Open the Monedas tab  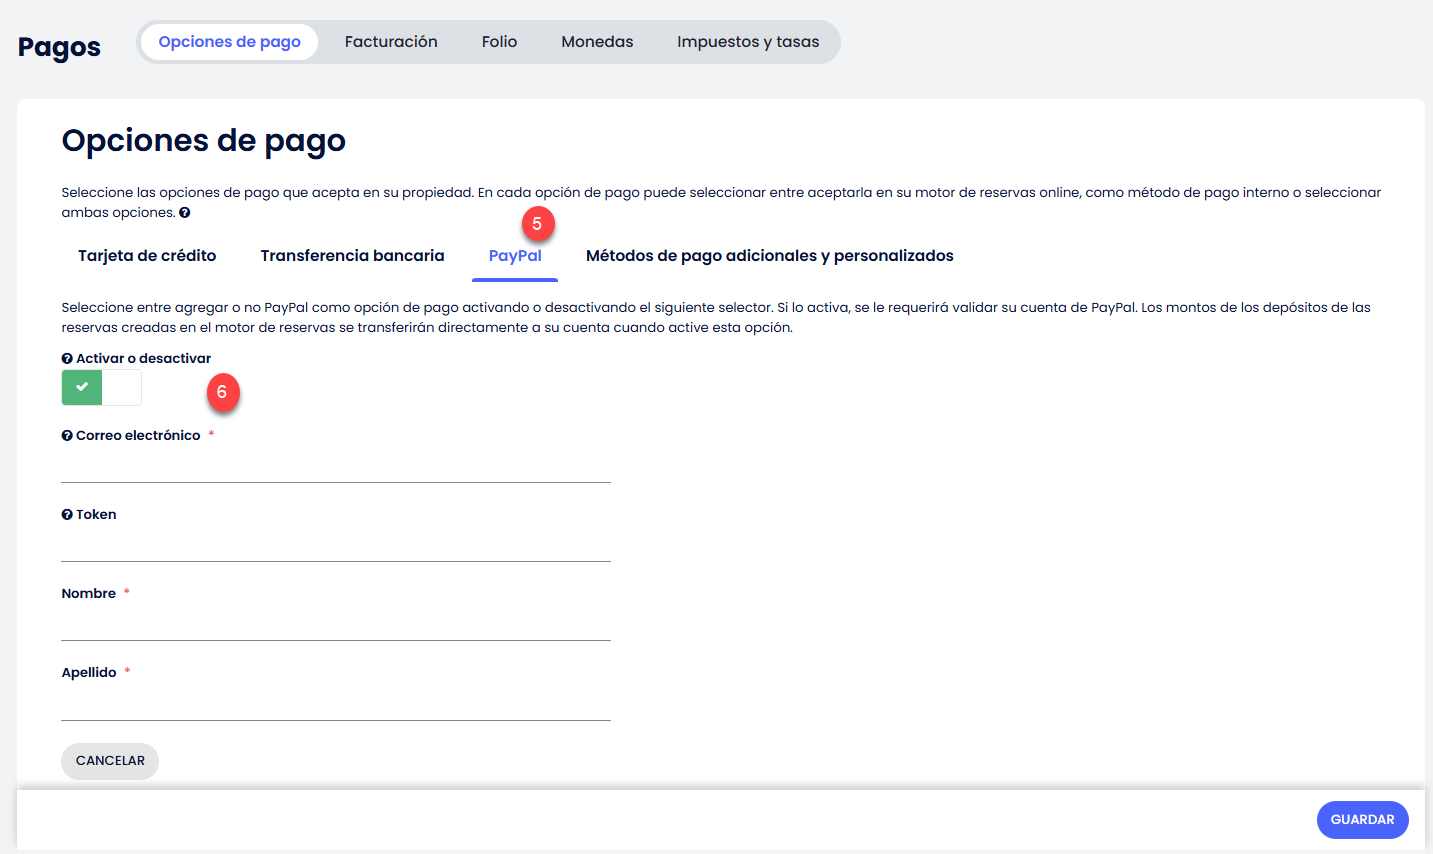point(597,42)
